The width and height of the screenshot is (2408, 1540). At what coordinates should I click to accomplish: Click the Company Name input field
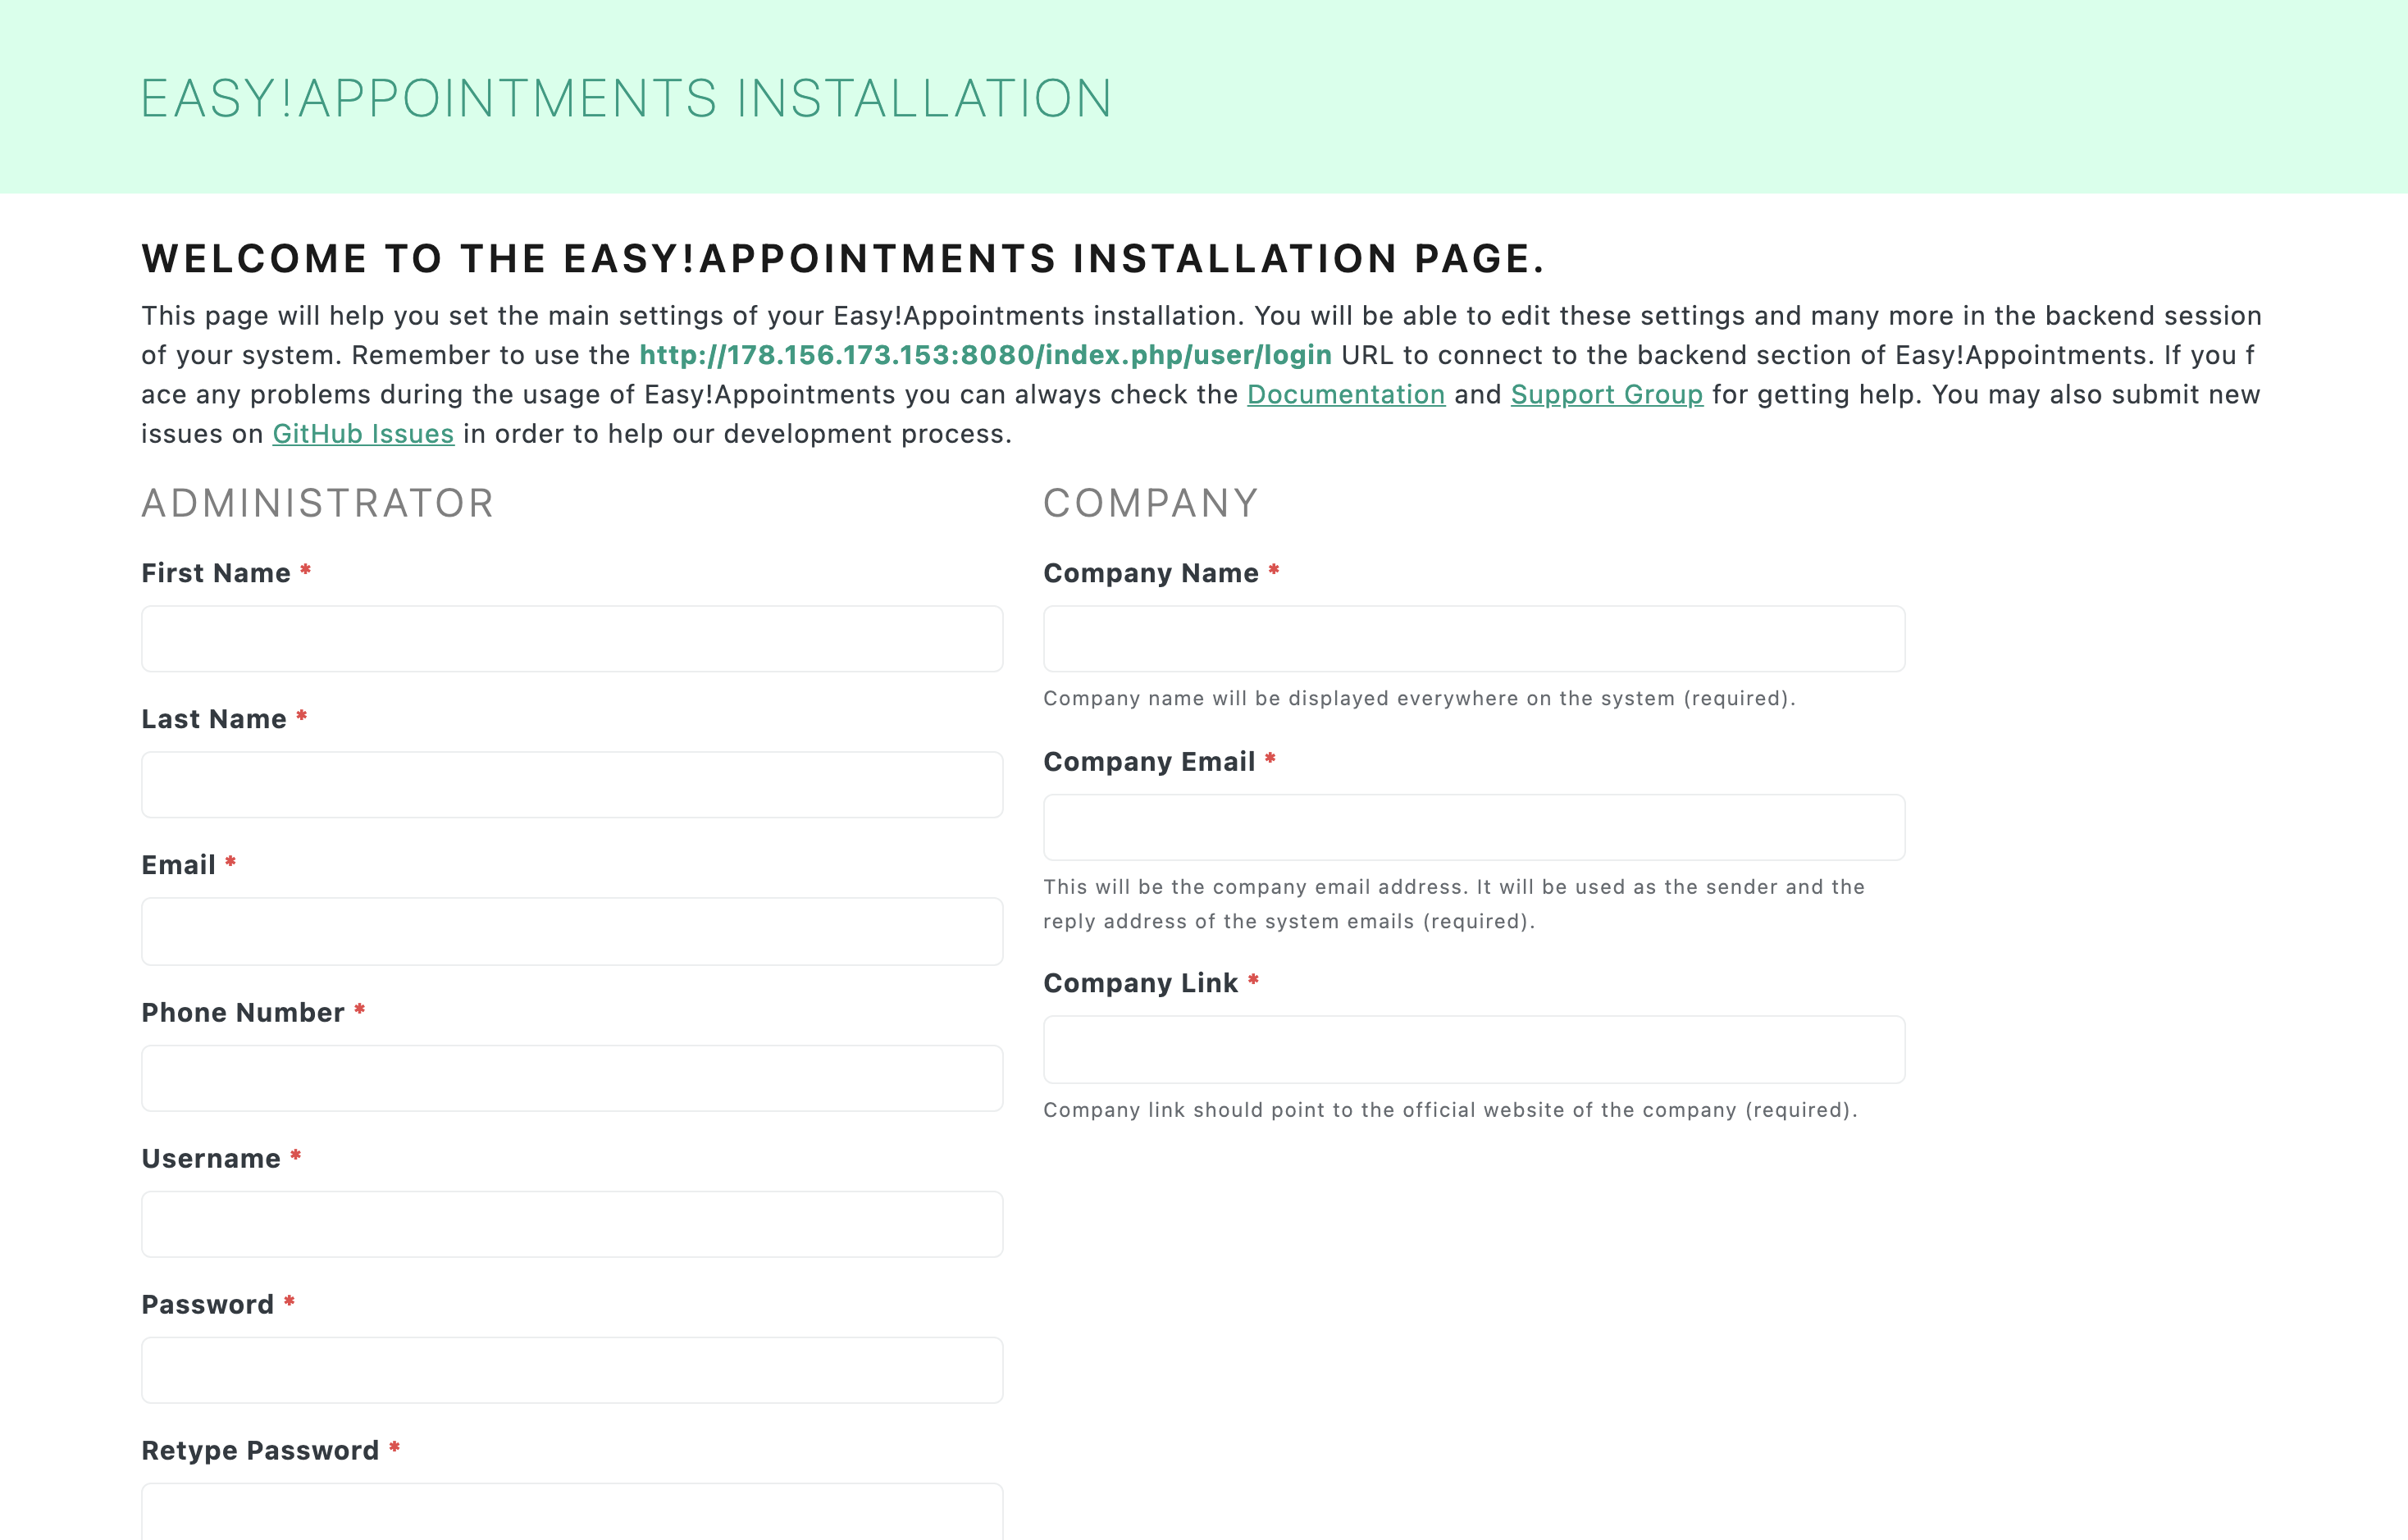coord(1474,638)
